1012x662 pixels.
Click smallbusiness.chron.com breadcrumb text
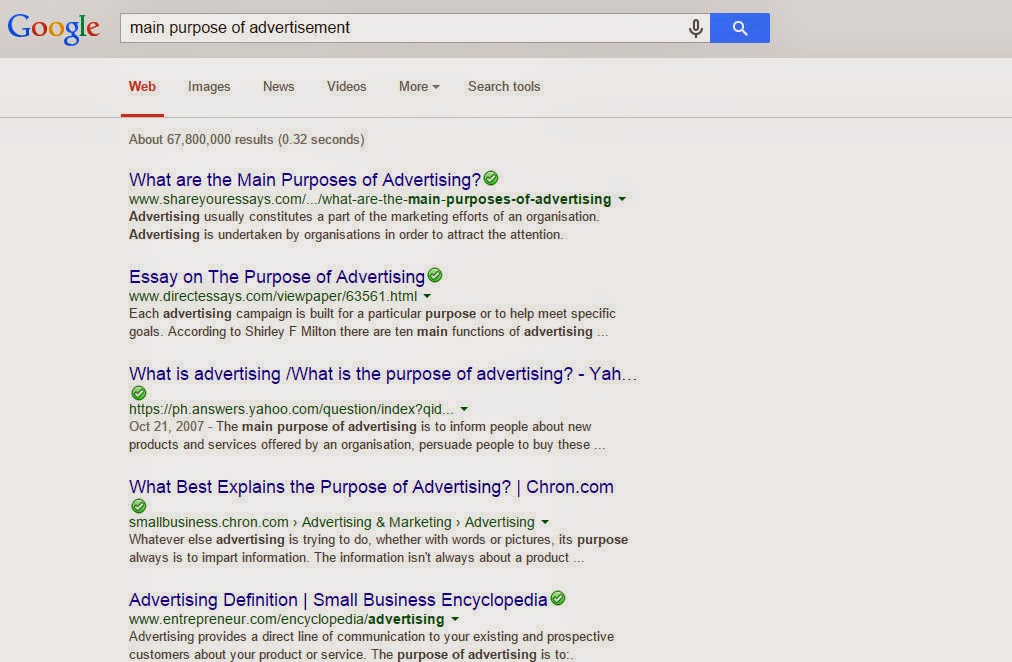(332, 522)
